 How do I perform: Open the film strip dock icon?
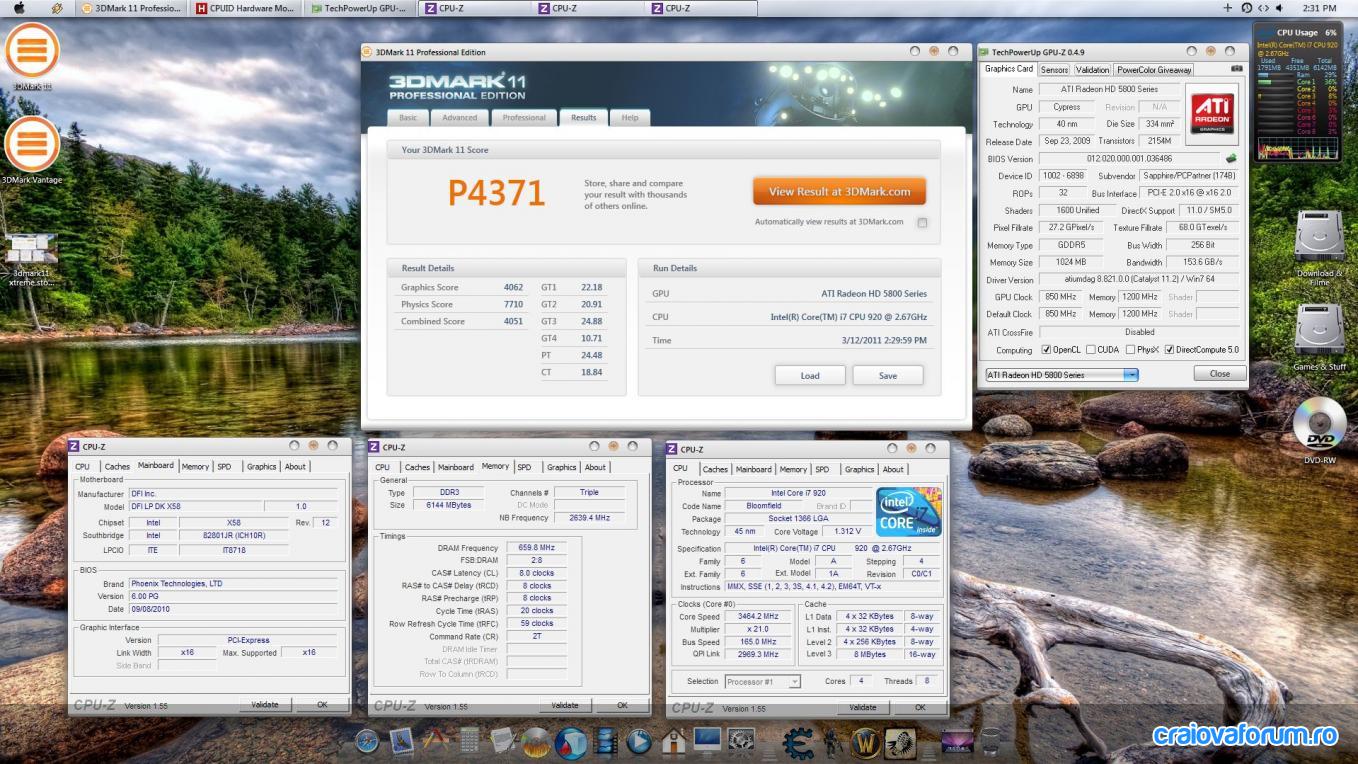tap(606, 741)
